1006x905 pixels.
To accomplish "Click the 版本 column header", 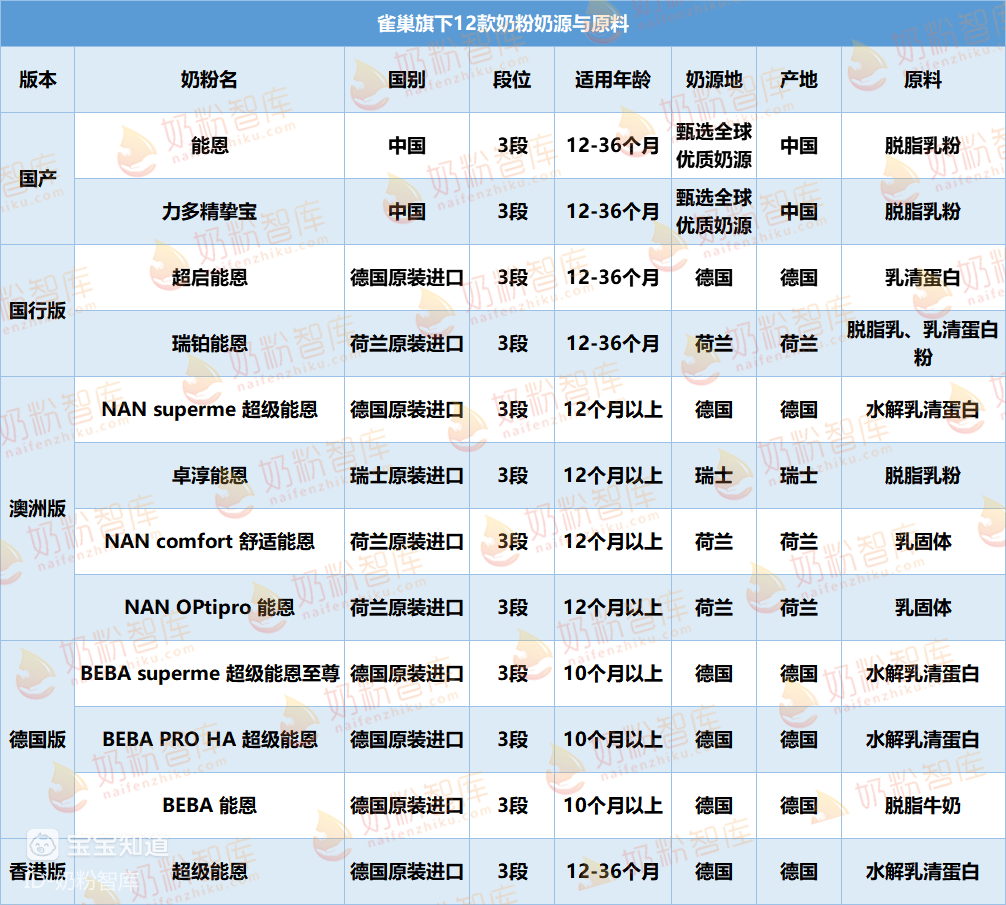I will pyautogui.click(x=37, y=80).
